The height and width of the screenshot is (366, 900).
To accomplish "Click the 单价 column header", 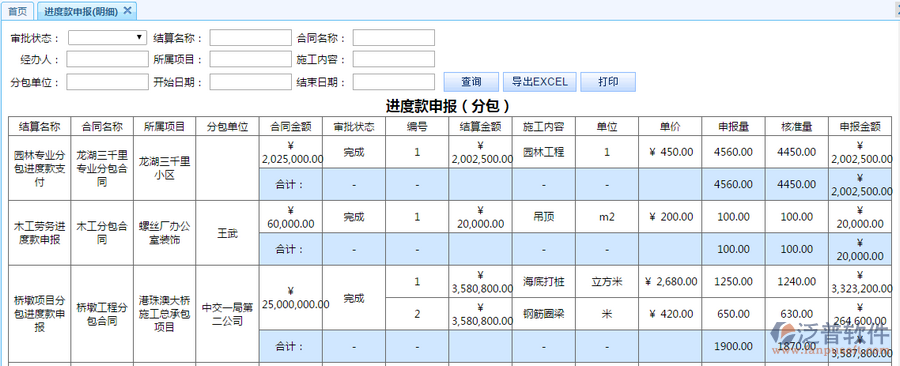I will point(670,126).
